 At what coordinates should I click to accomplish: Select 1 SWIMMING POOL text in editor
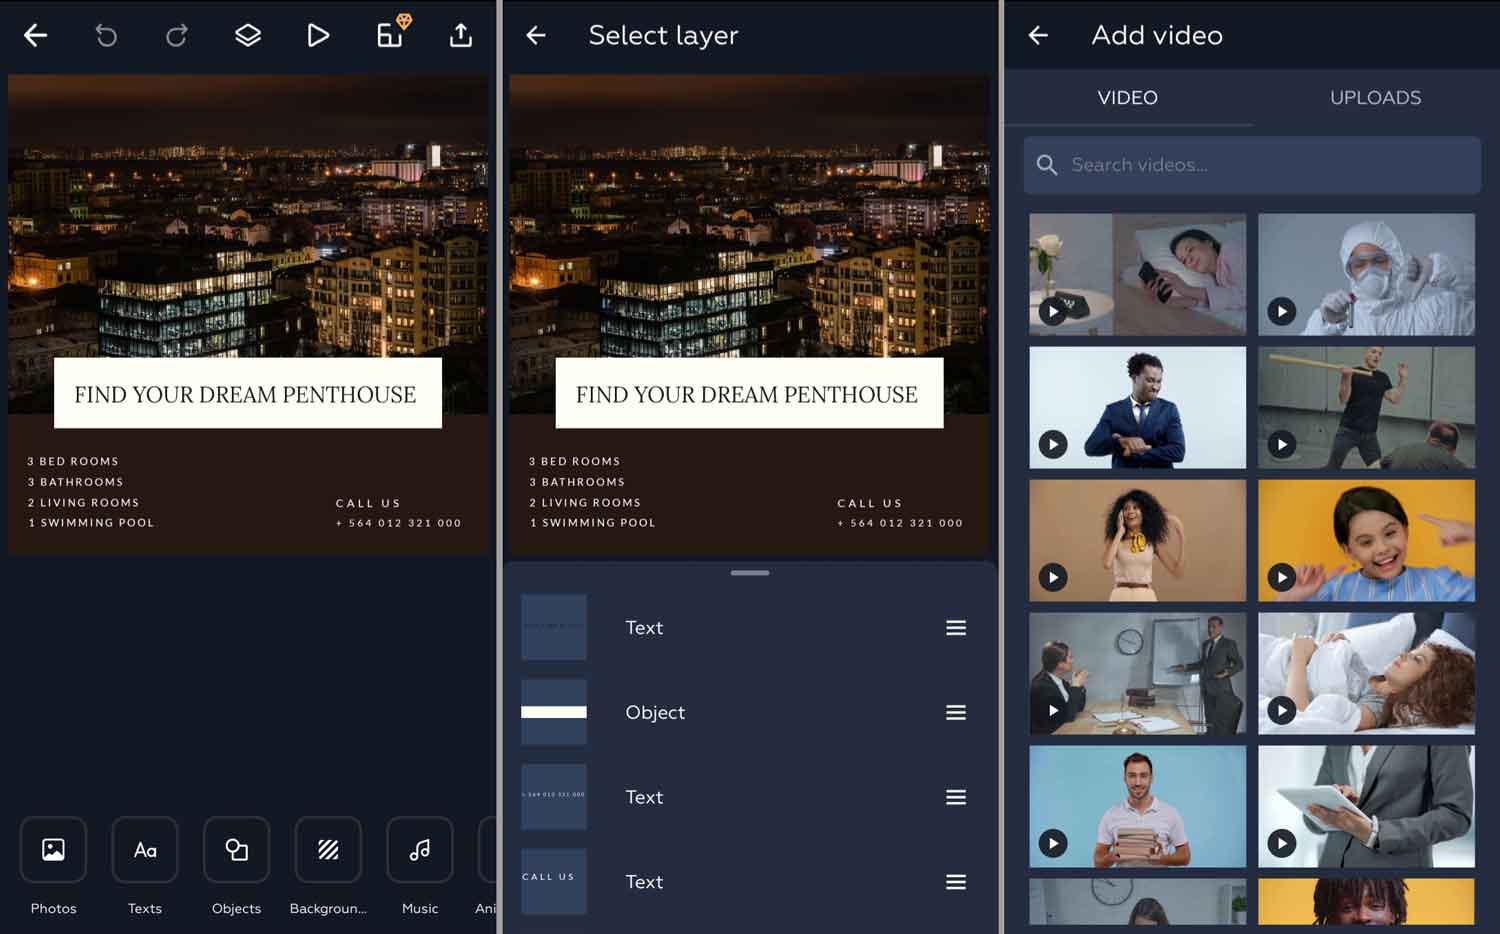coord(91,523)
